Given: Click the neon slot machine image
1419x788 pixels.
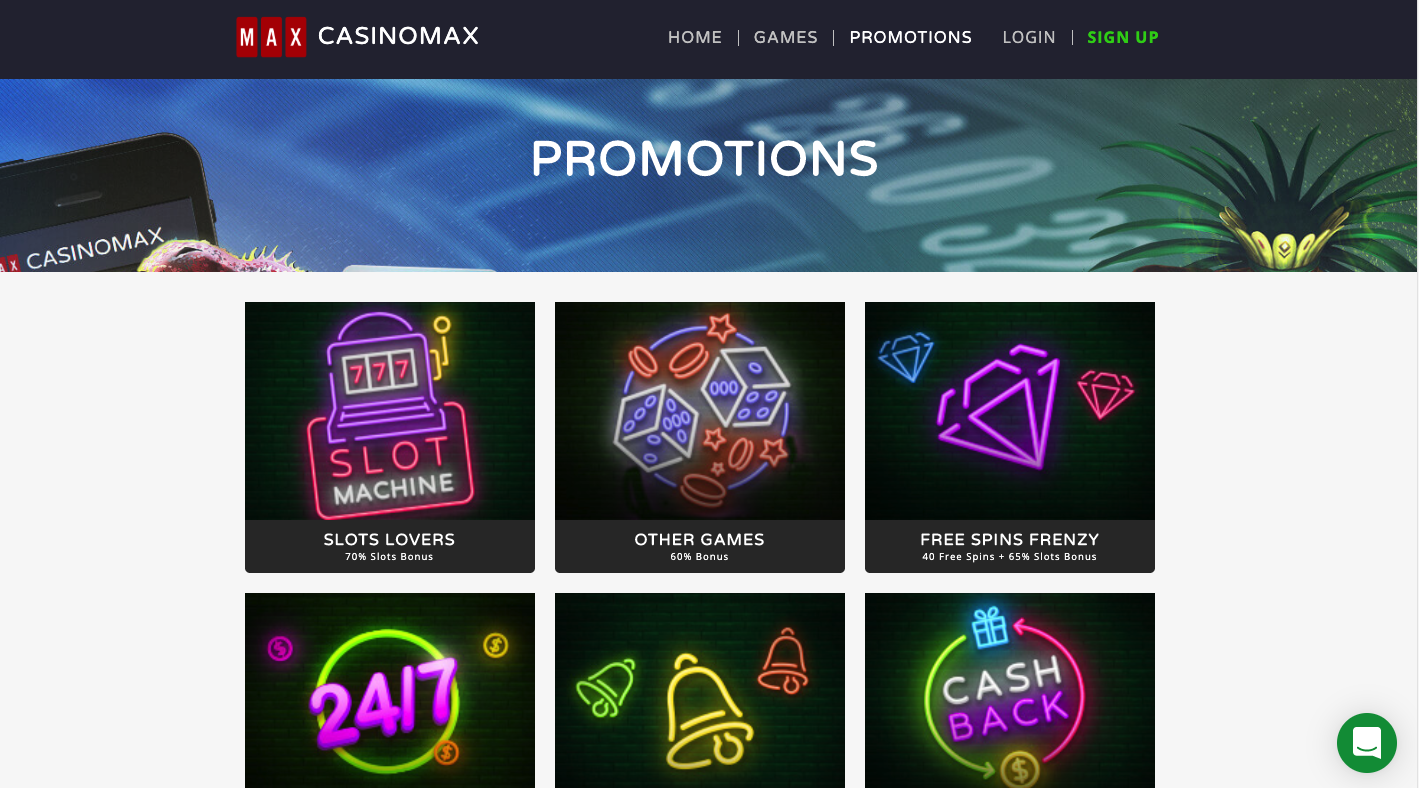Looking at the screenshot, I should 390,411.
